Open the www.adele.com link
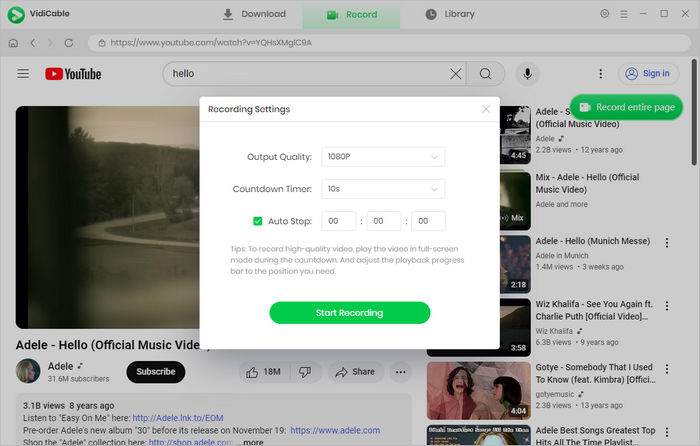The image size is (700, 446). tap(335, 430)
